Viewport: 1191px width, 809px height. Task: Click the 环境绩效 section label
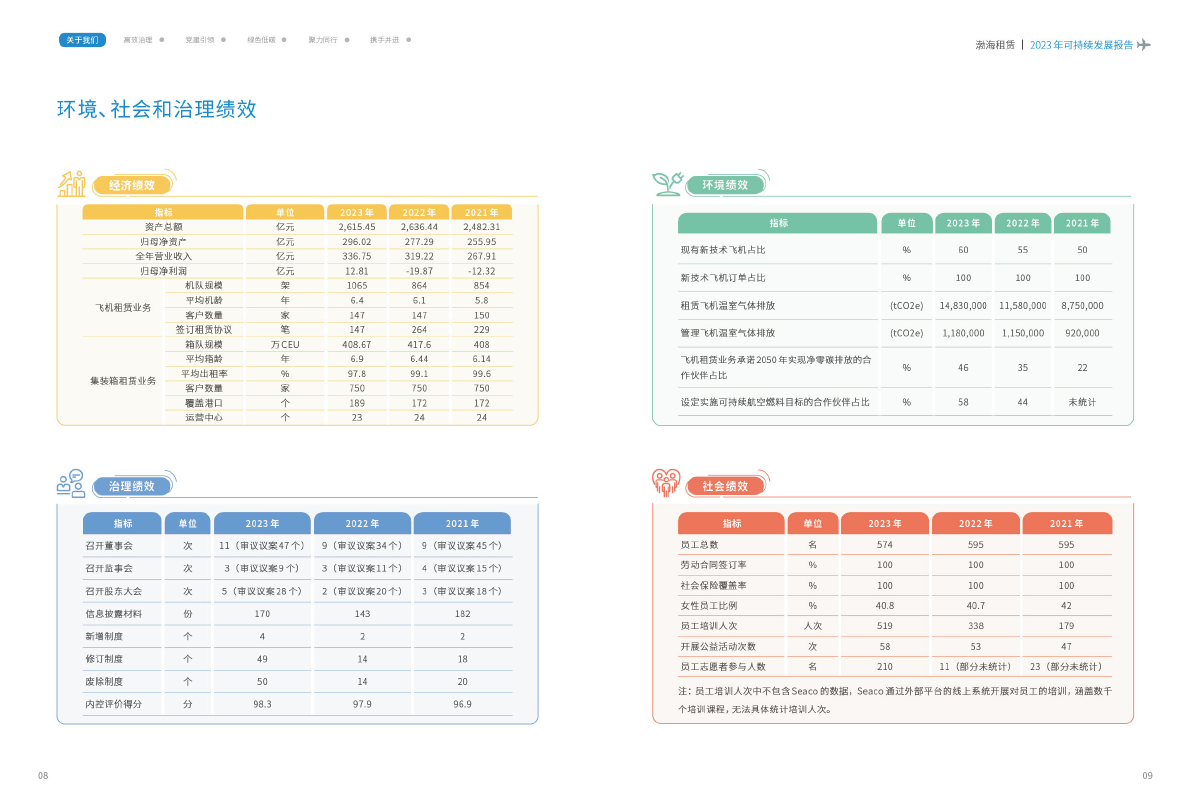coord(725,185)
